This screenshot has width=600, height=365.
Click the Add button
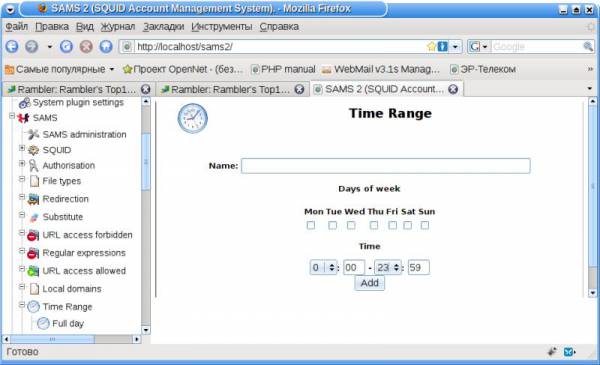(x=369, y=283)
